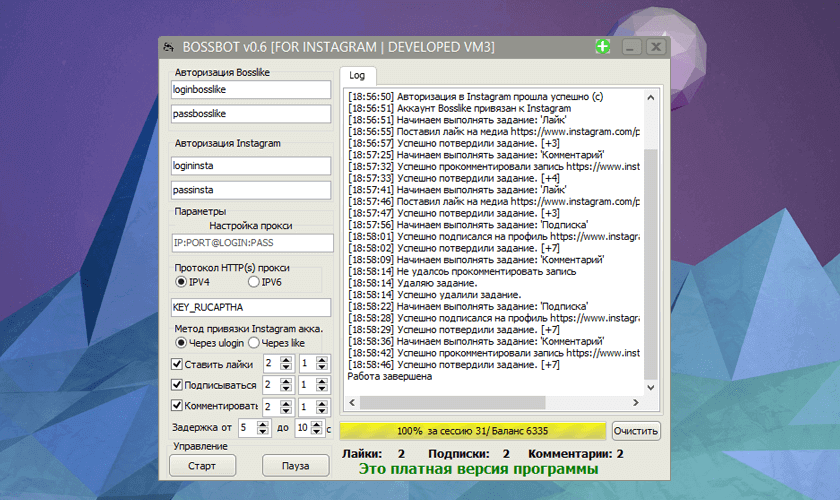The image size is (840, 500).
Task: Toggle the 'Подписываться' checkbox
Action: [x=177, y=385]
